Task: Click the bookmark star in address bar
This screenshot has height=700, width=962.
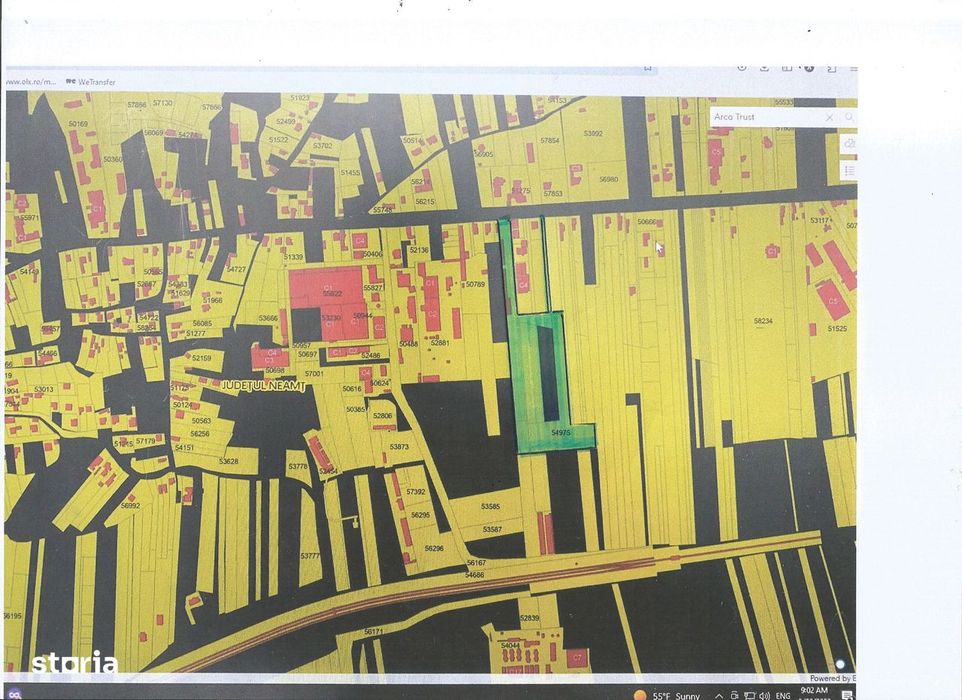Action: pyautogui.click(x=647, y=69)
